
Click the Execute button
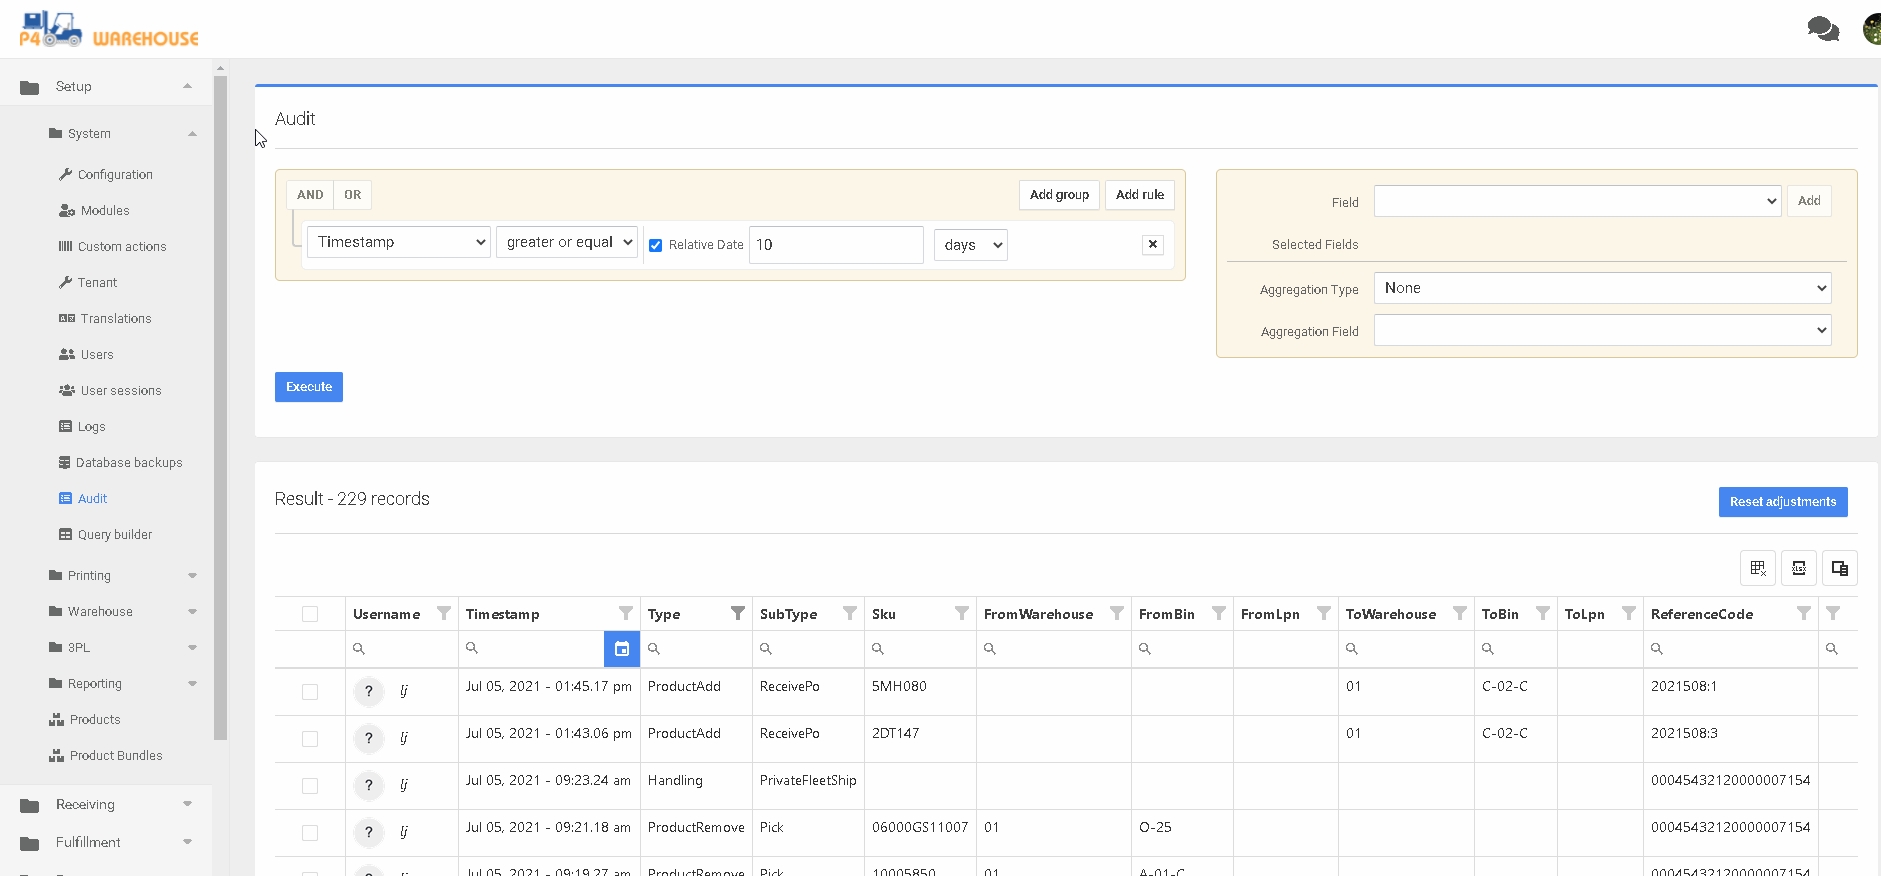pyautogui.click(x=308, y=387)
